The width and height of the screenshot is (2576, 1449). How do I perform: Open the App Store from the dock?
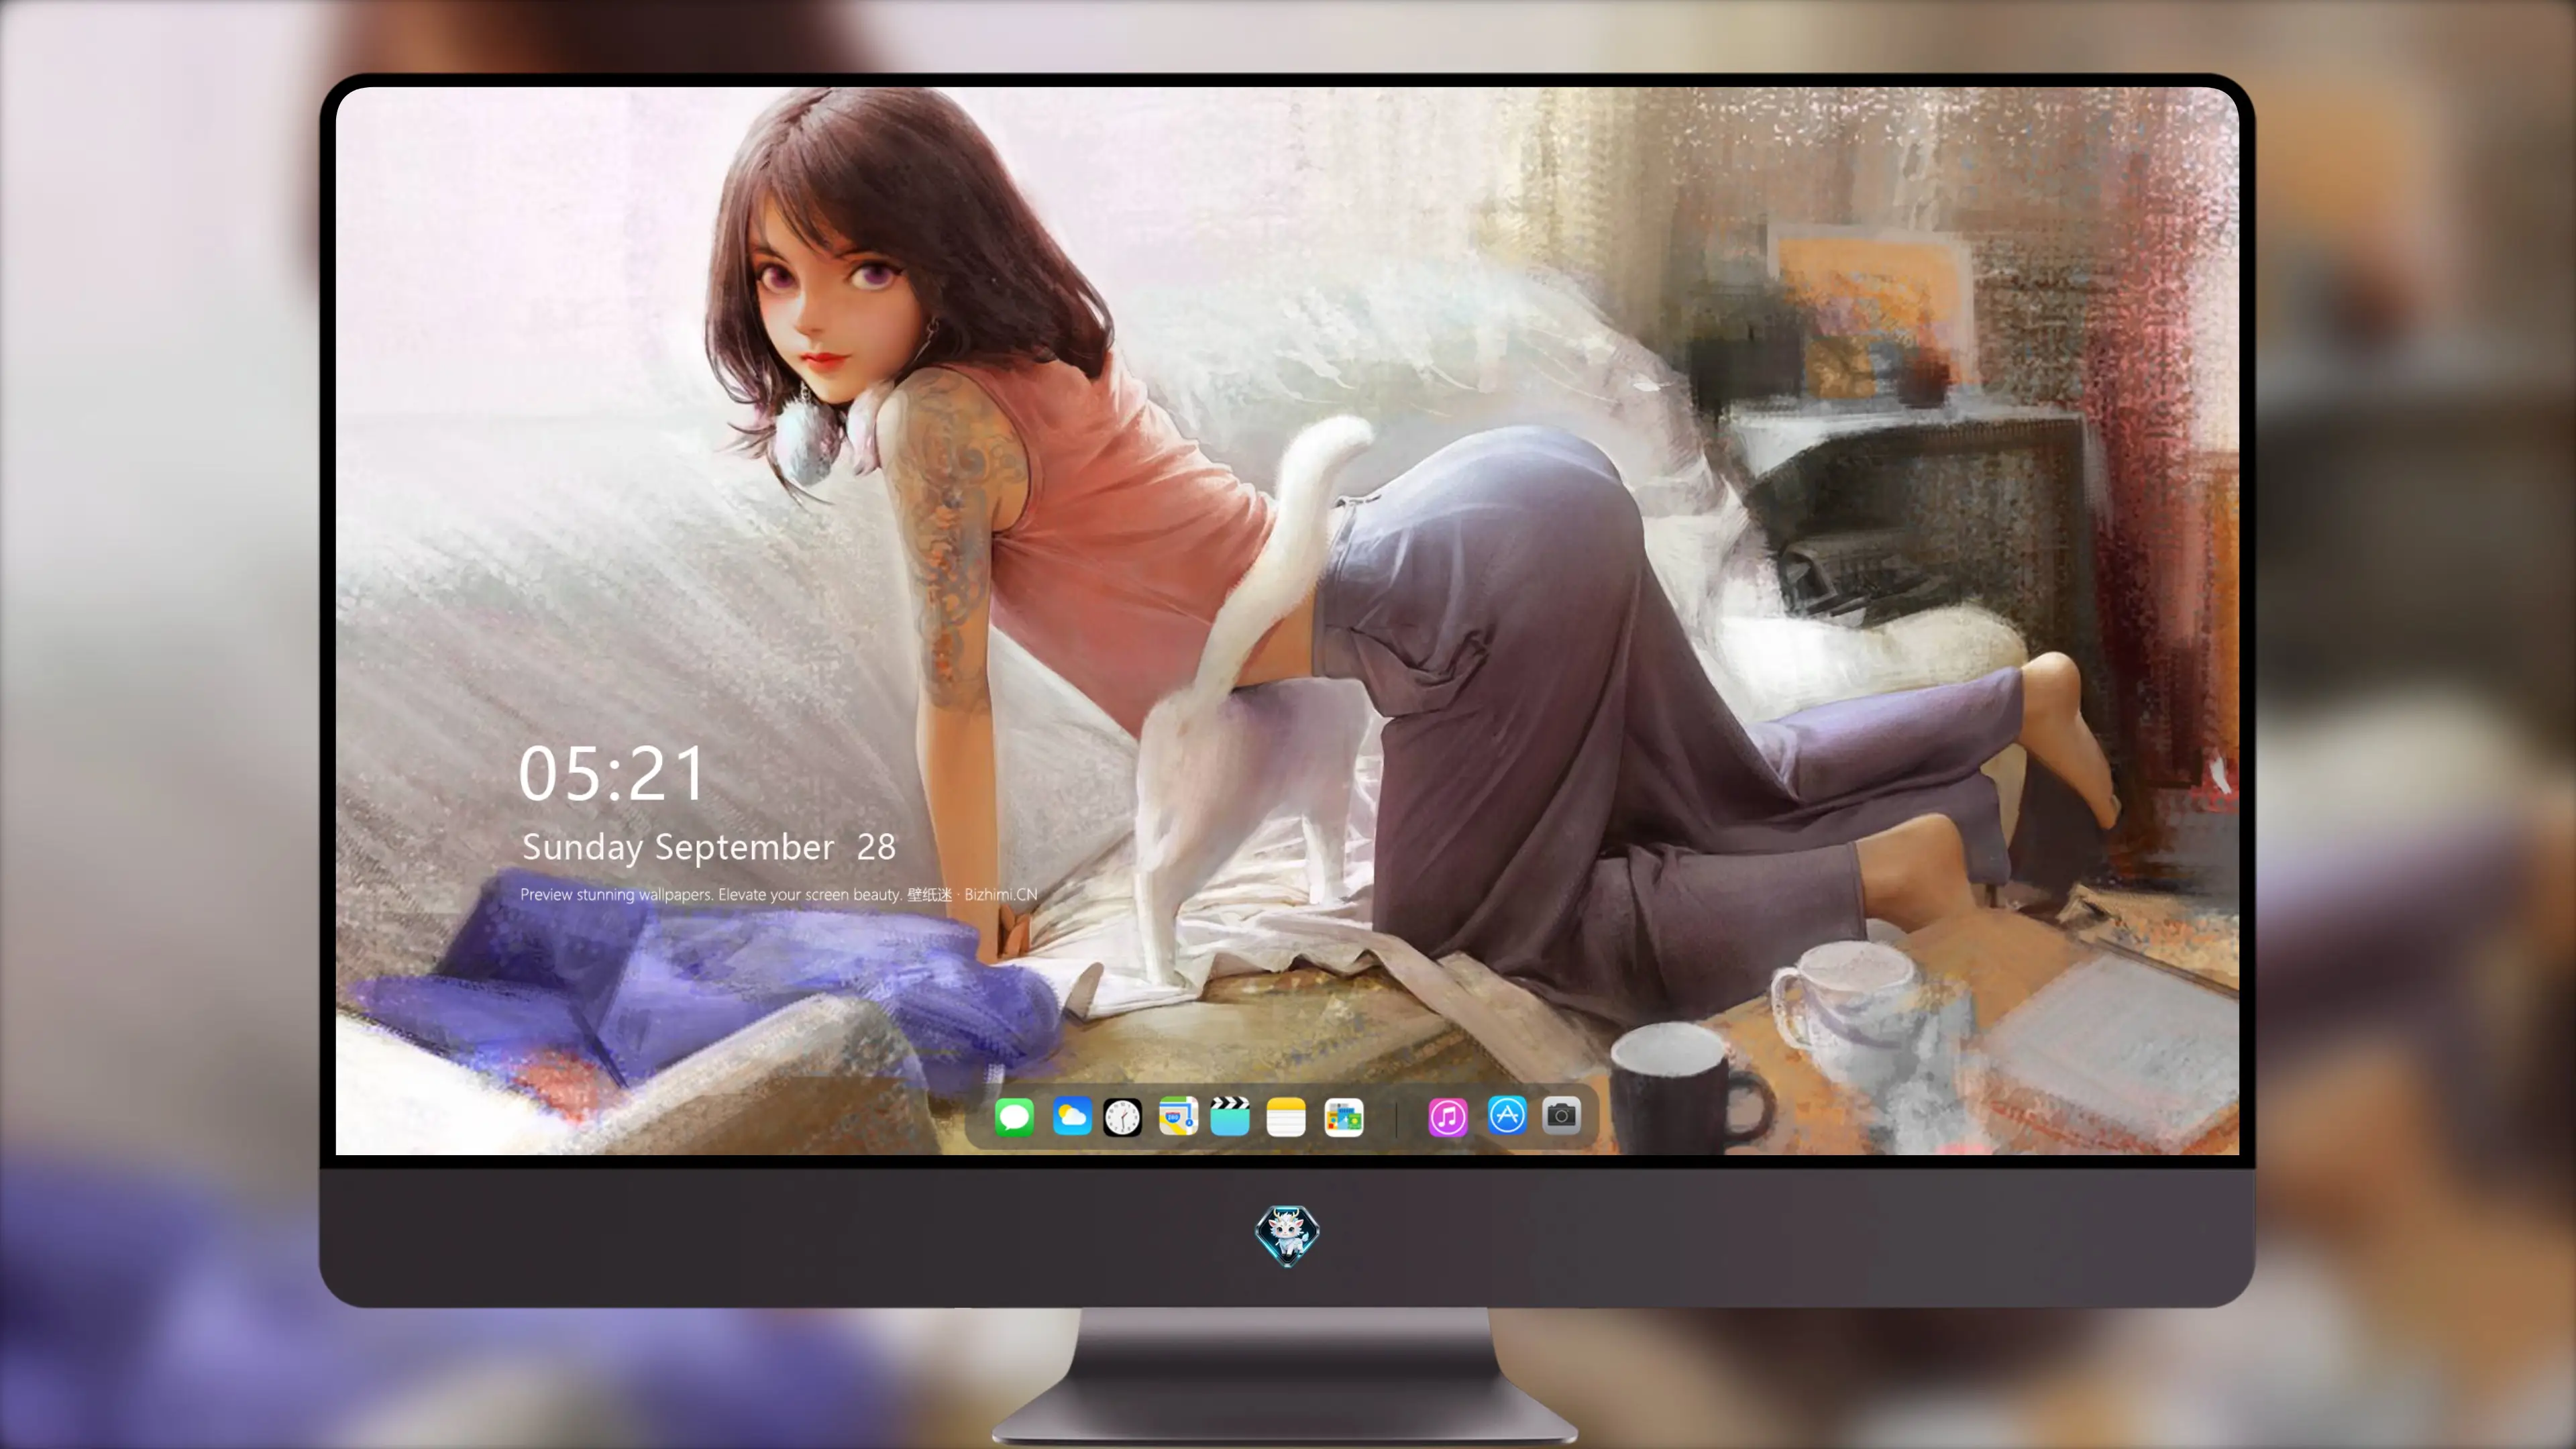click(x=1507, y=1116)
